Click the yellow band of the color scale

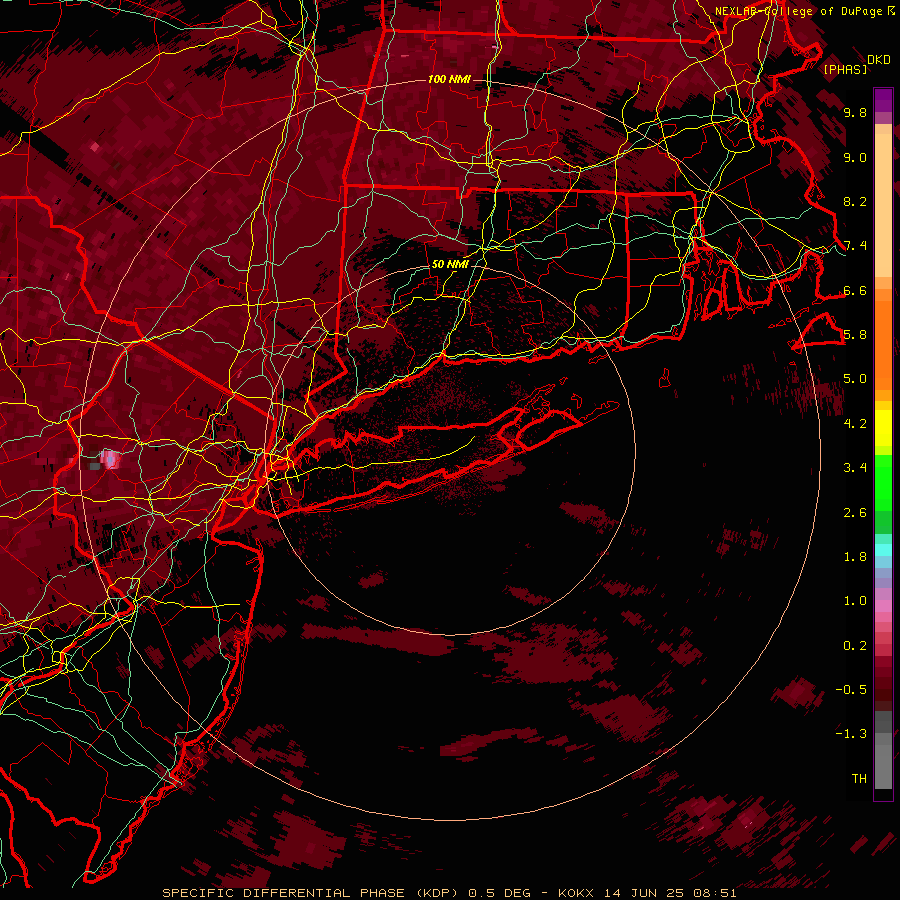click(x=883, y=428)
